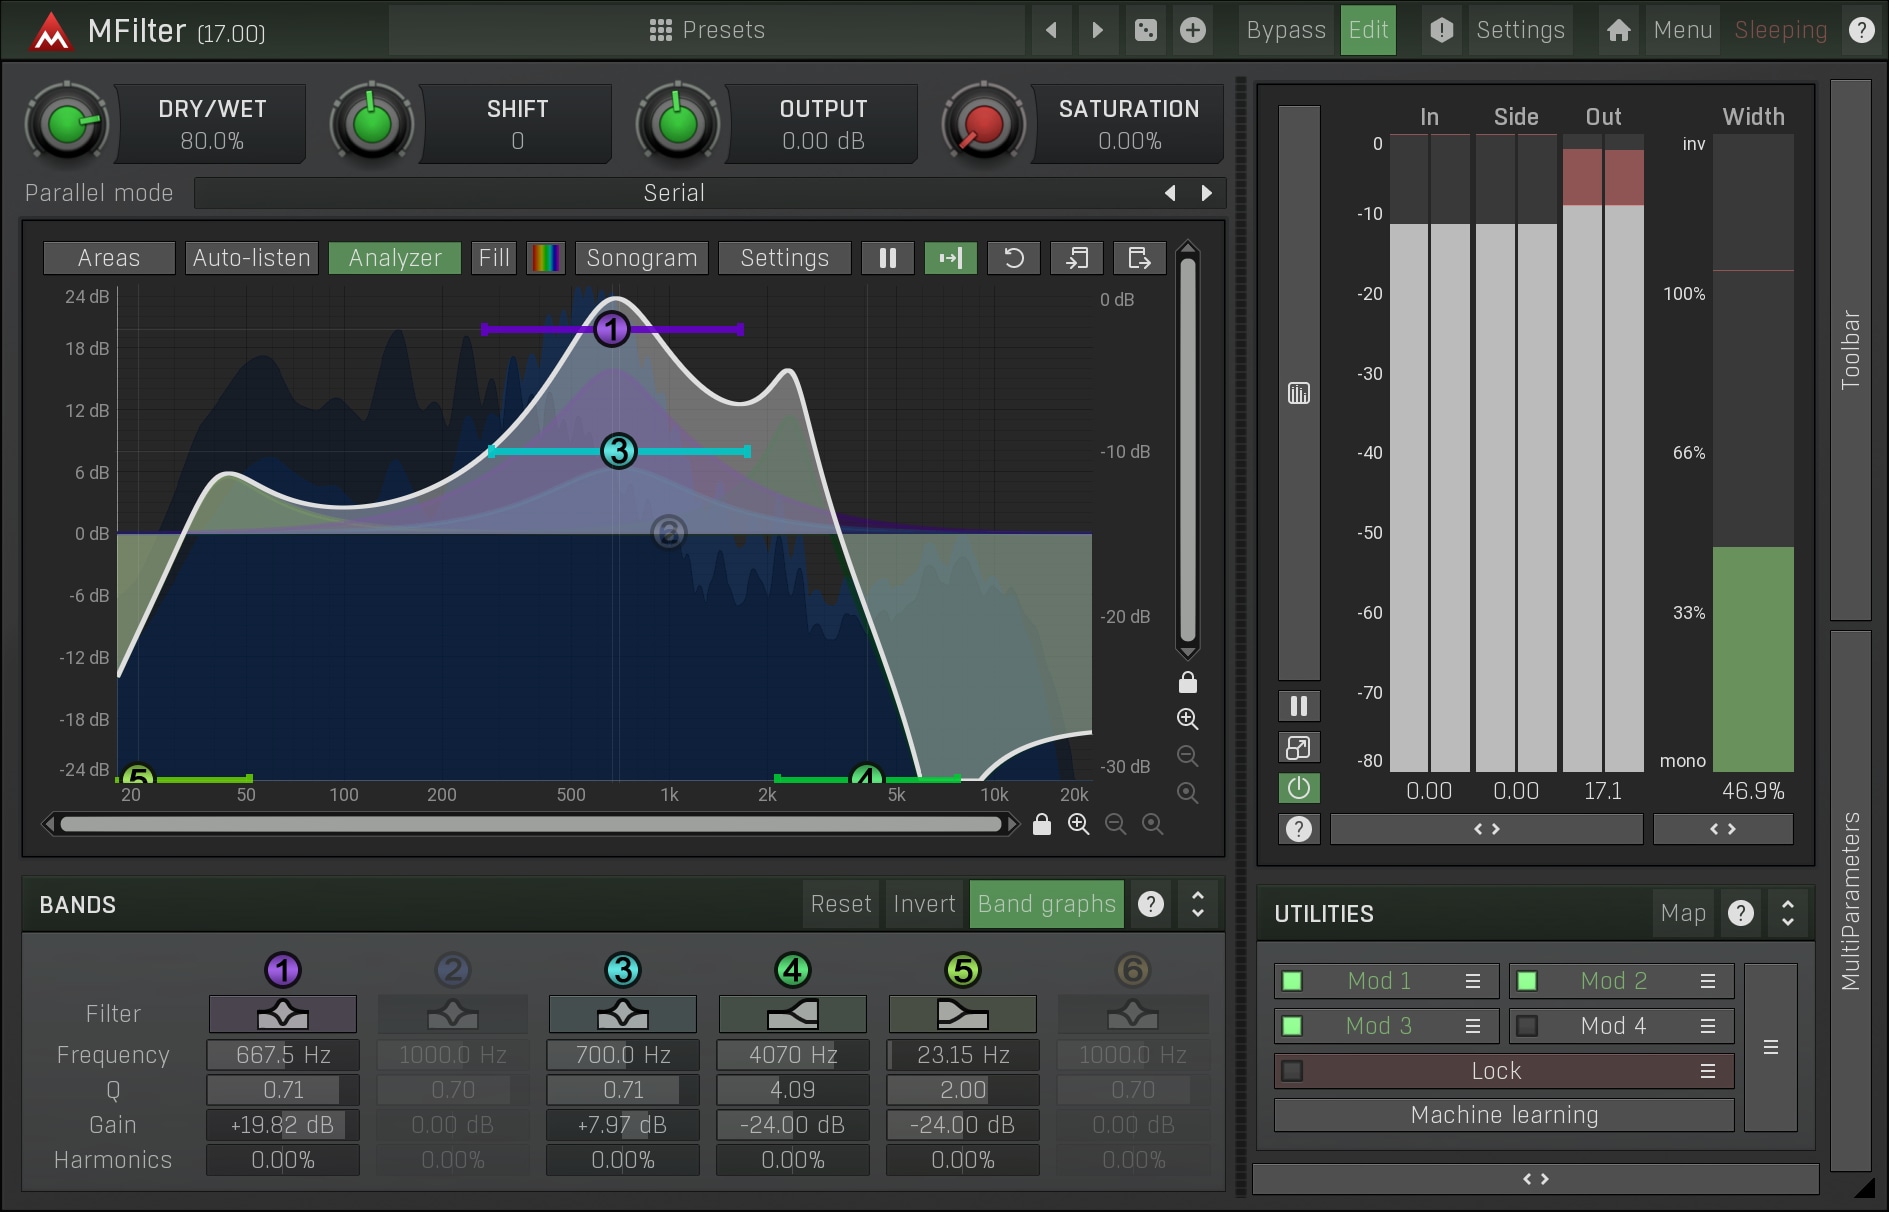Click the Invert button in Bands
Screen dimensions: 1889x1212
click(x=924, y=905)
